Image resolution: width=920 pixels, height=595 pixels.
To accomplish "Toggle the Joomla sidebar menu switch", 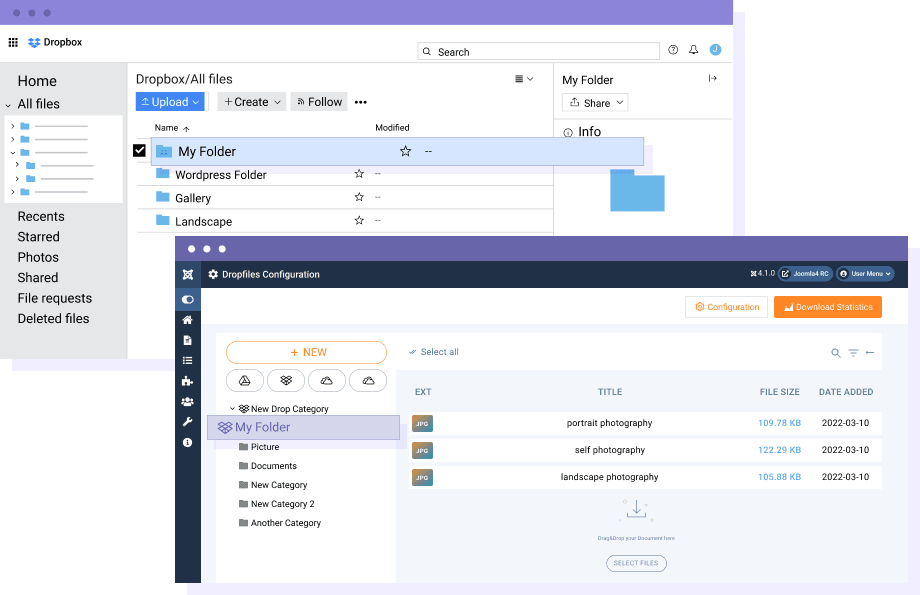I will click(x=187, y=299).
